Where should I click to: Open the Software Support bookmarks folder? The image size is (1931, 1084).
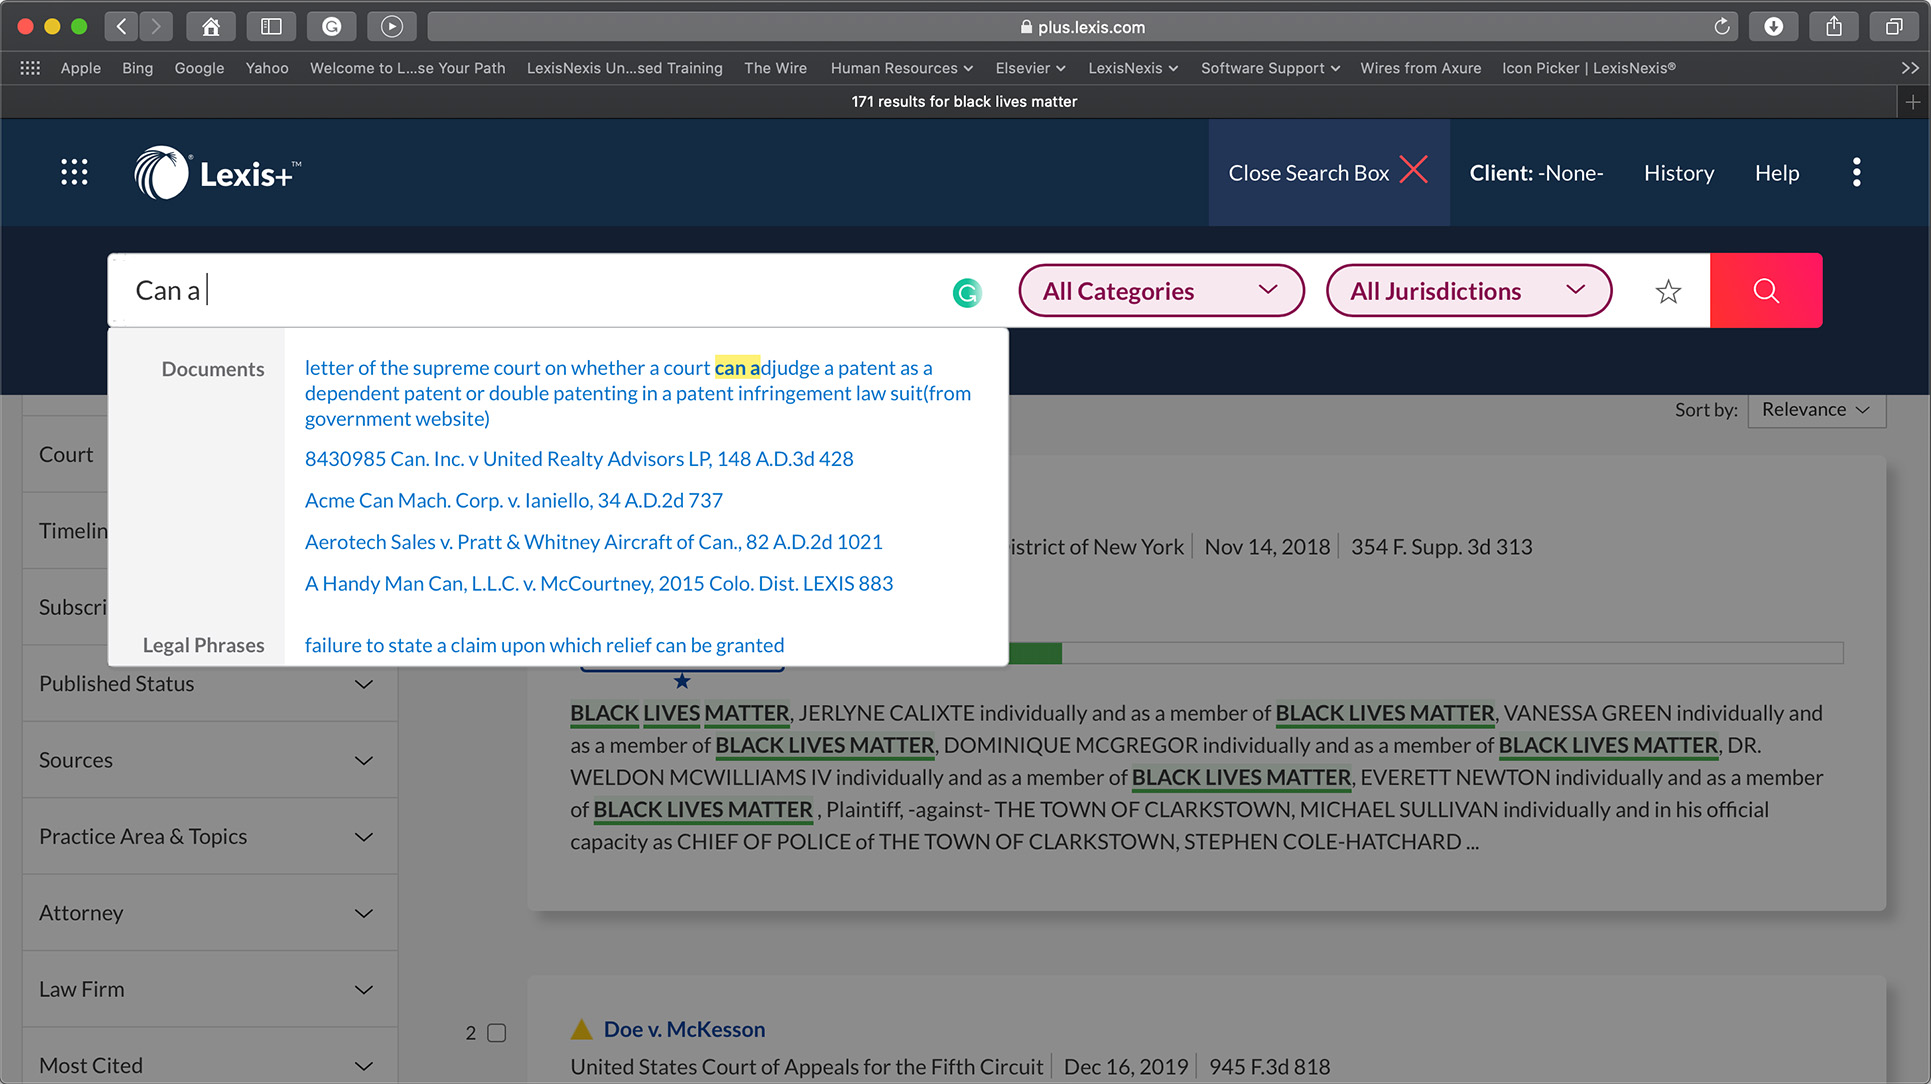pos(1270,68)
